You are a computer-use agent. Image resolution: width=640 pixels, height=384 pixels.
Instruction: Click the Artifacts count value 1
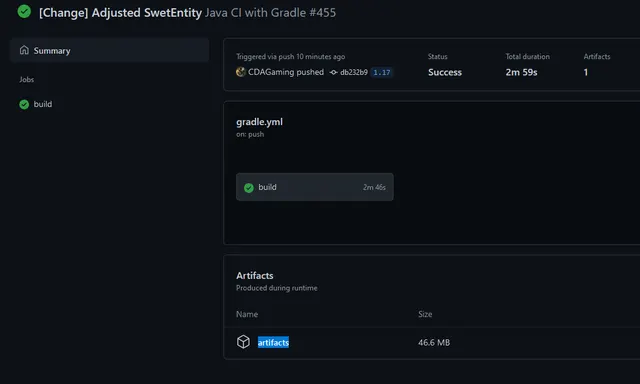pos(586,72)
